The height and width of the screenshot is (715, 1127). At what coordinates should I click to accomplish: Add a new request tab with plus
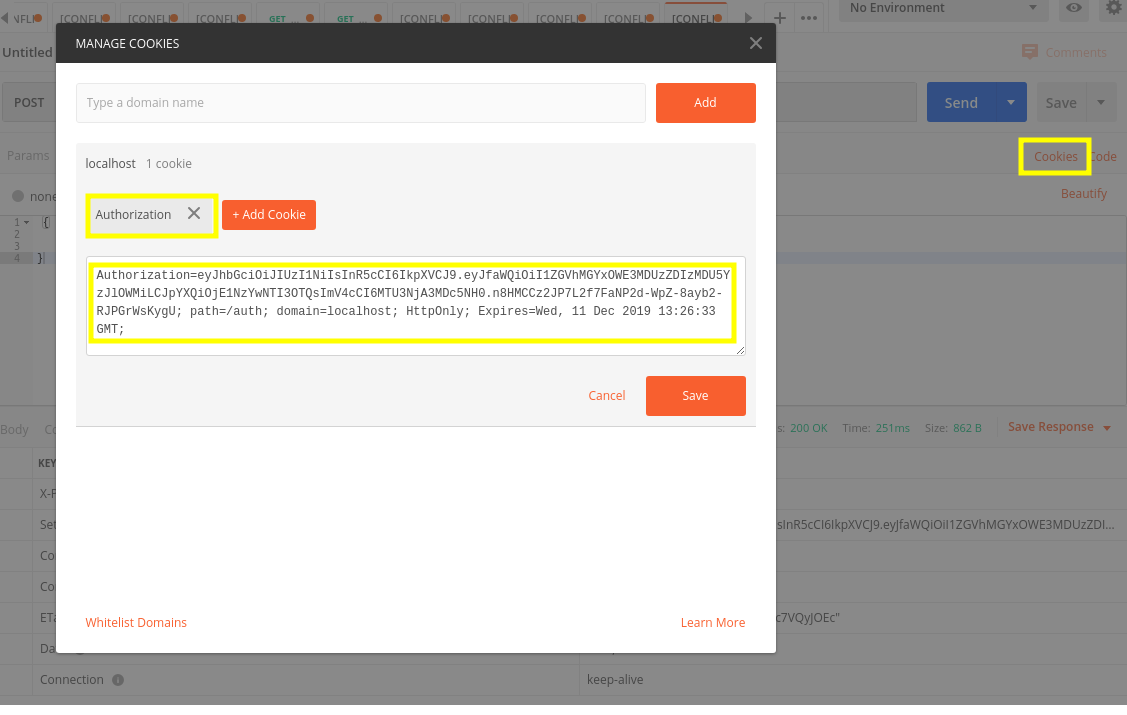tap(779, 18)
